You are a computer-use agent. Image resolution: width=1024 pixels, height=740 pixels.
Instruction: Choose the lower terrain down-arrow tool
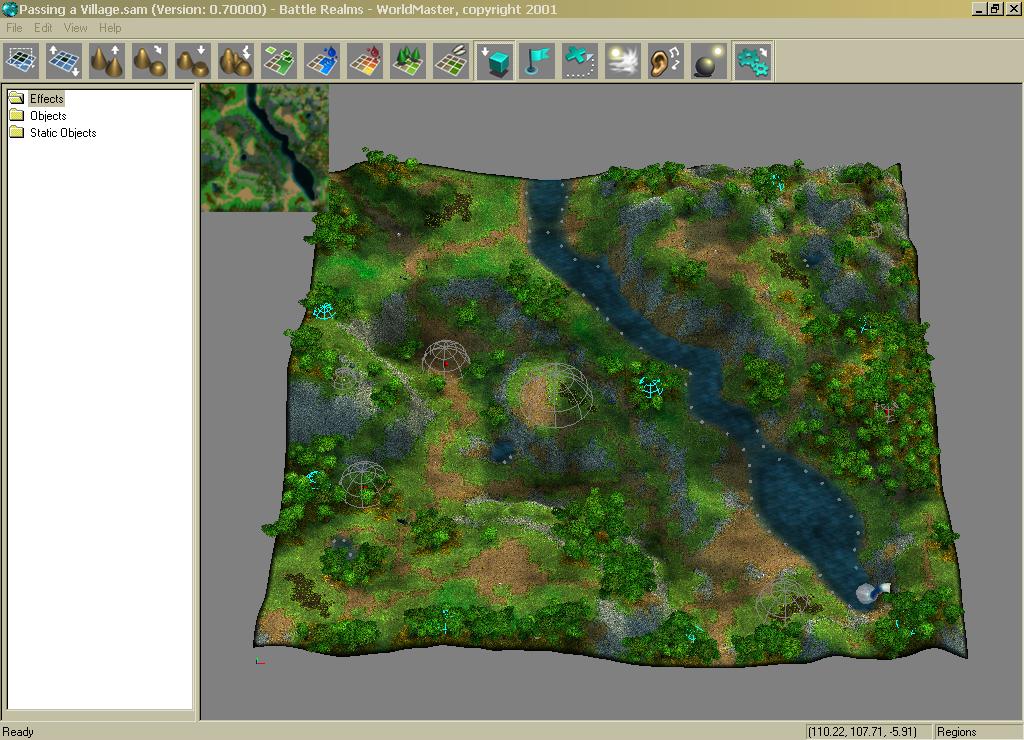[193, 61]
